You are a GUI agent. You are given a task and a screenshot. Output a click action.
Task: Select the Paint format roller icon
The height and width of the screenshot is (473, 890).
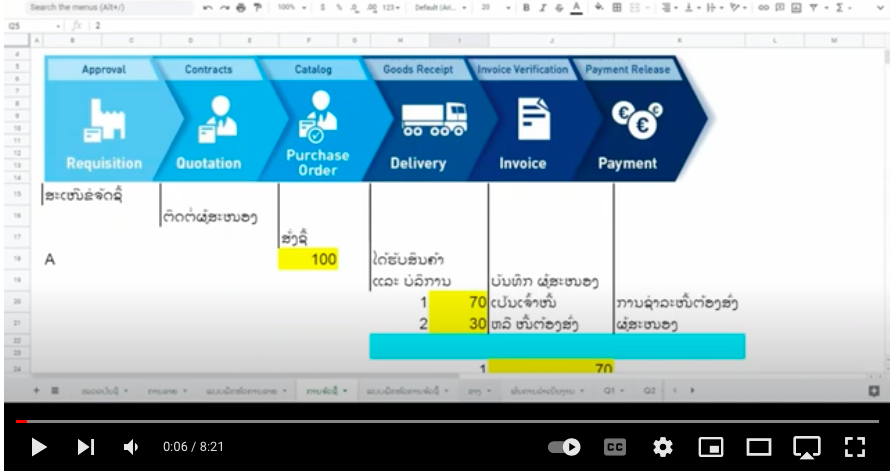(258, 7)
